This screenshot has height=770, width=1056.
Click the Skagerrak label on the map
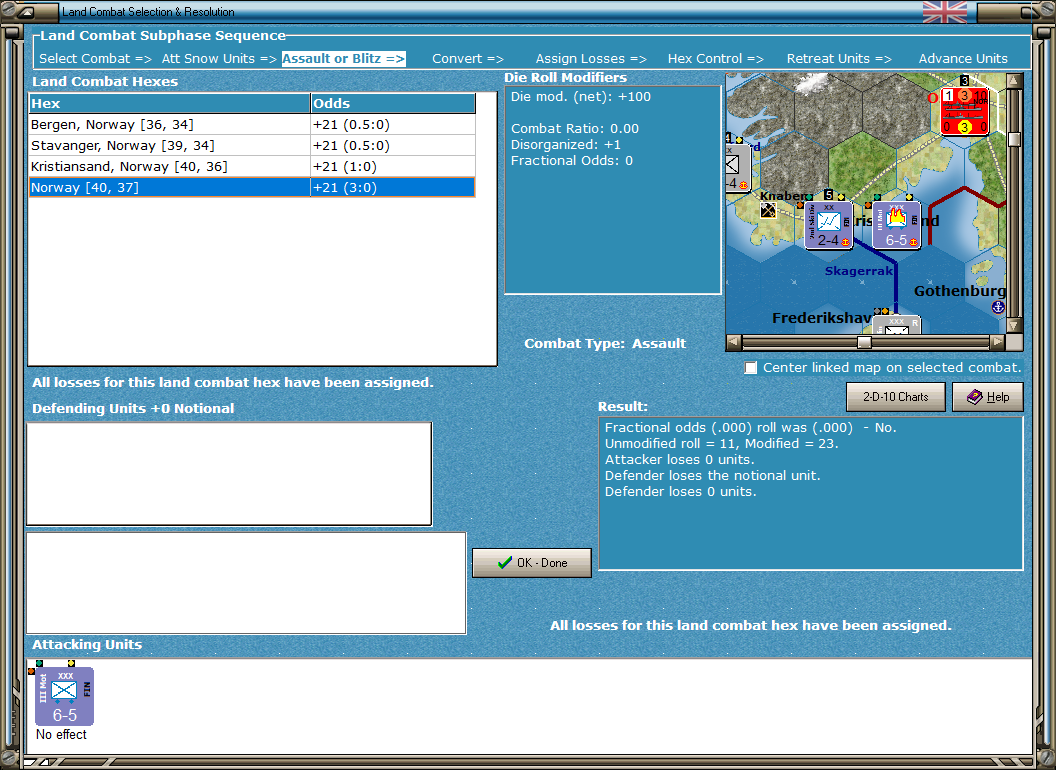click(x=859, y=271)
